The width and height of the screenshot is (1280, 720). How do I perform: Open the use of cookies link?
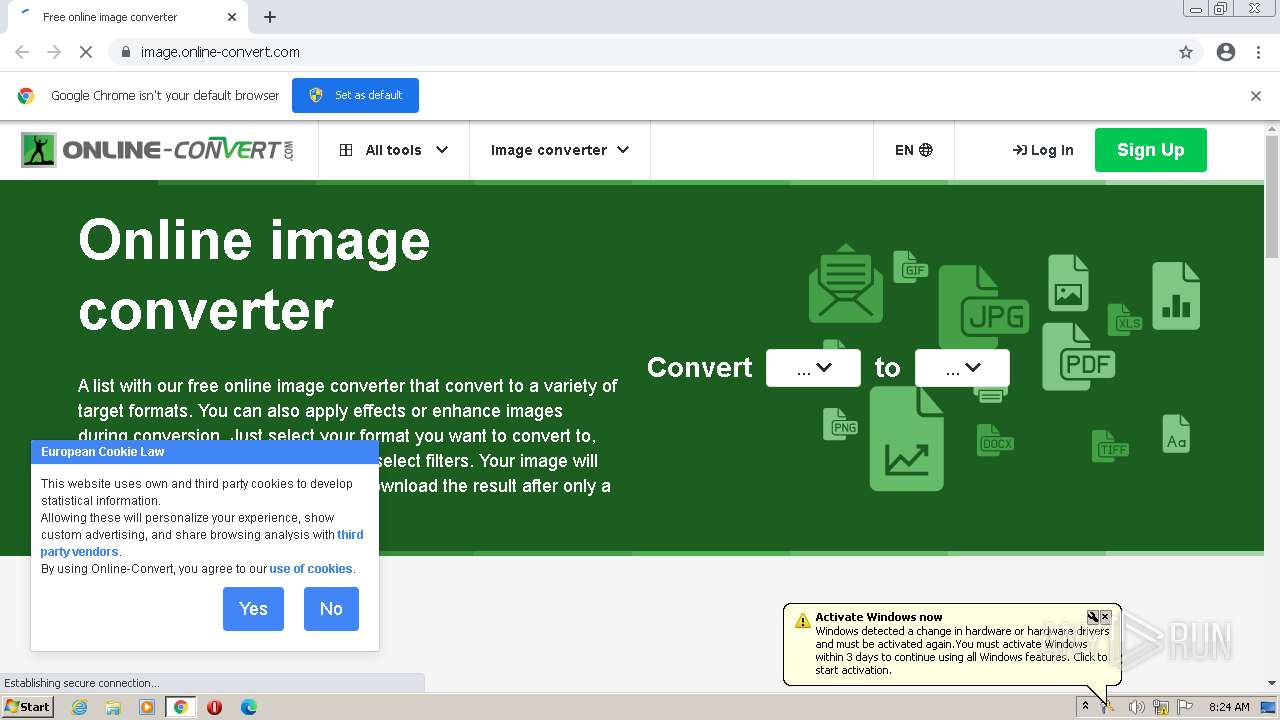click(311, 569)
